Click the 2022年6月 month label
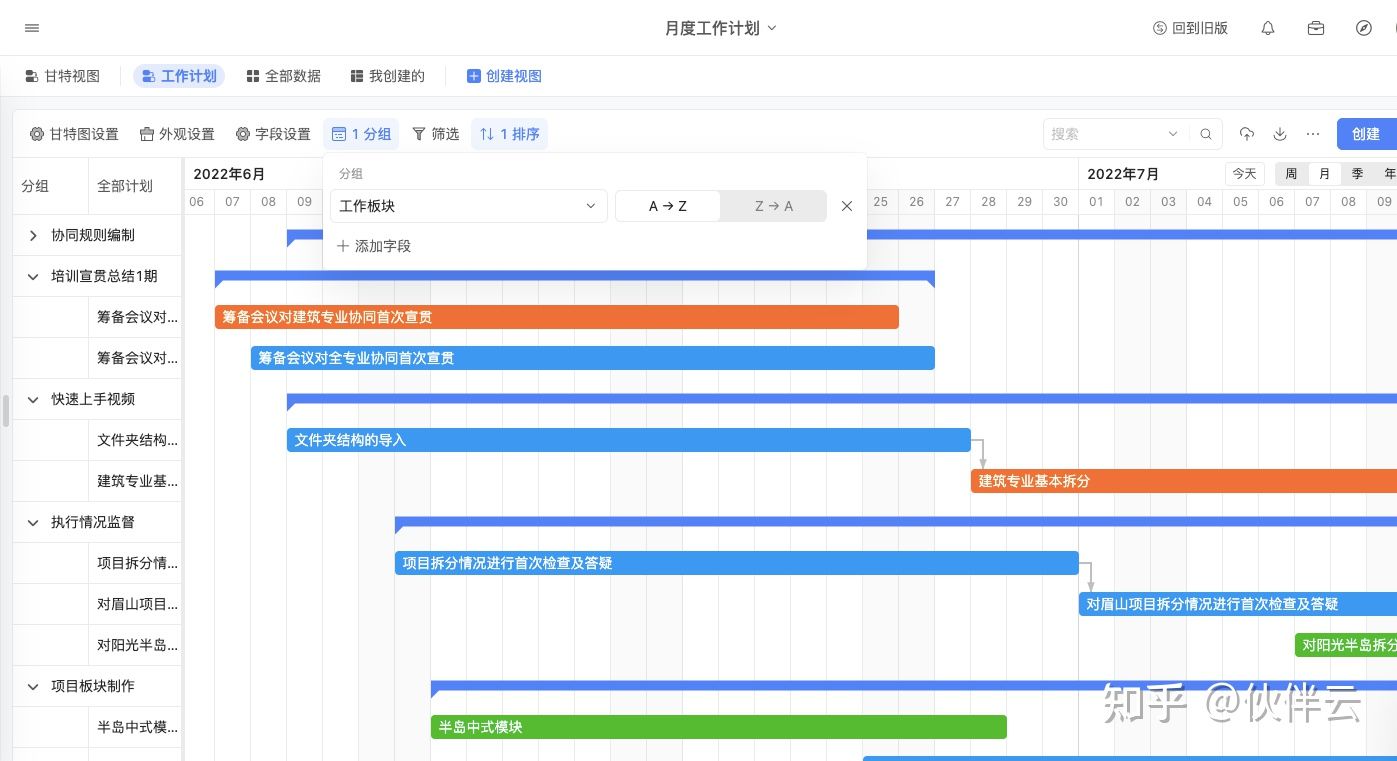The image size is (1397, 761). (229, 174)
